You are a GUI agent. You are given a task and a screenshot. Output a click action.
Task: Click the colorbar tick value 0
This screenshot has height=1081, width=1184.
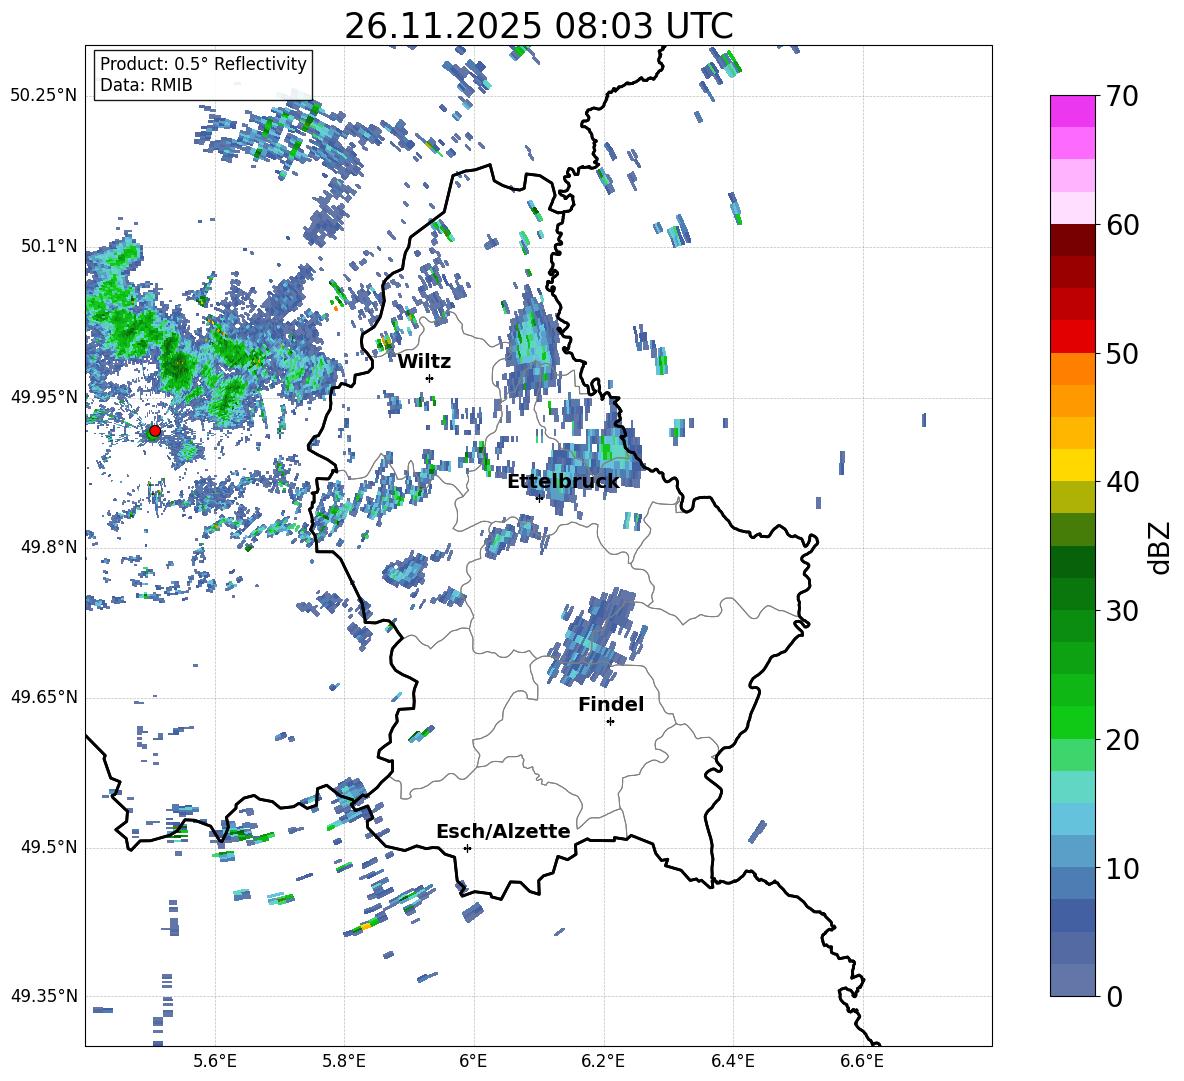[1114, 996]
